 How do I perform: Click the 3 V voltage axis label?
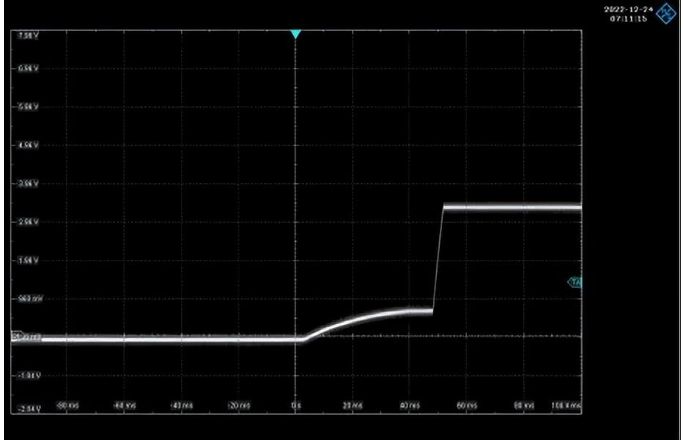(28, 184)
